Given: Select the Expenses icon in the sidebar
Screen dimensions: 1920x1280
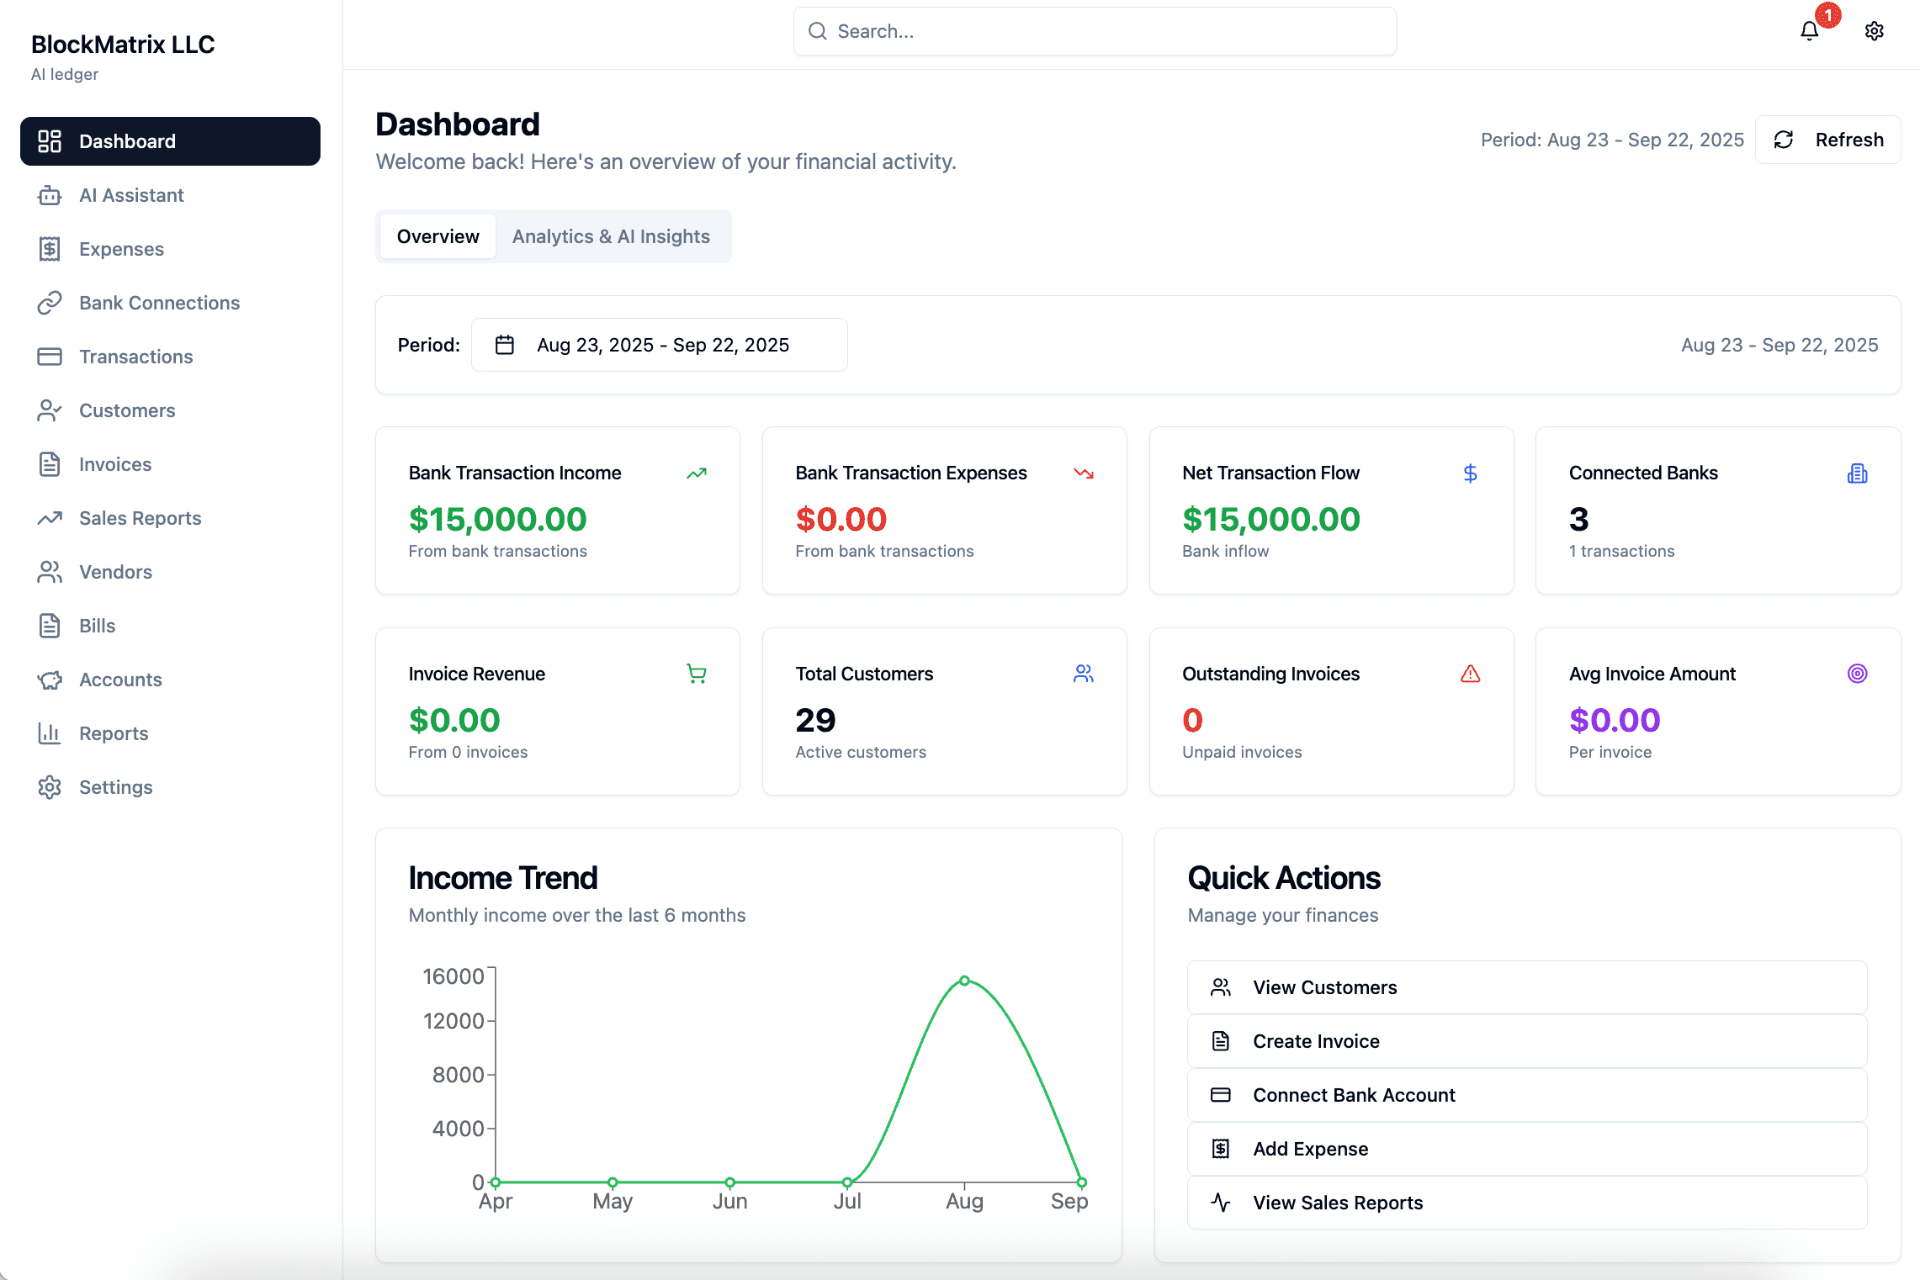Looking at the screenshot, I should point(50,248).
